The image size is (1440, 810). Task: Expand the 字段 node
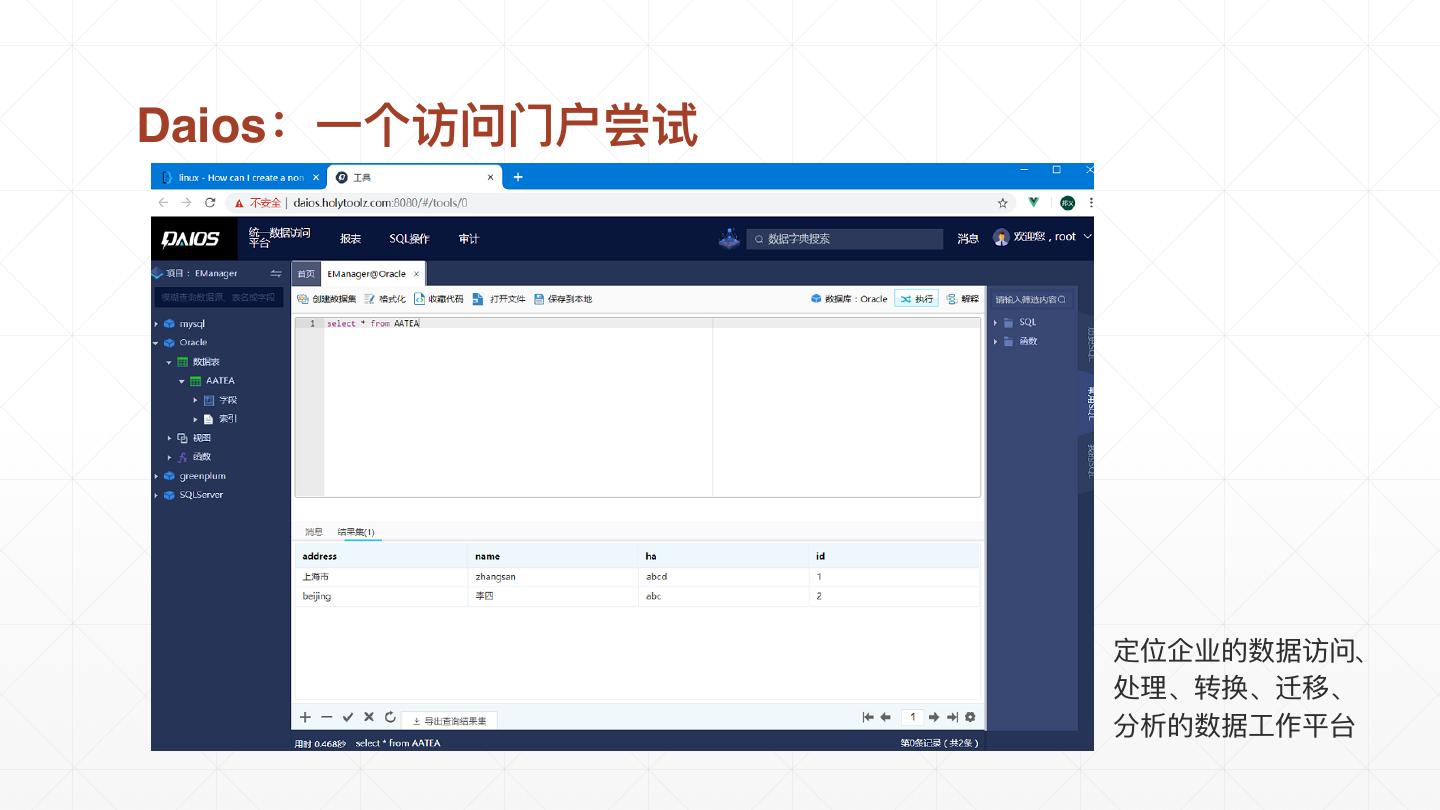[x=196, y=400]
